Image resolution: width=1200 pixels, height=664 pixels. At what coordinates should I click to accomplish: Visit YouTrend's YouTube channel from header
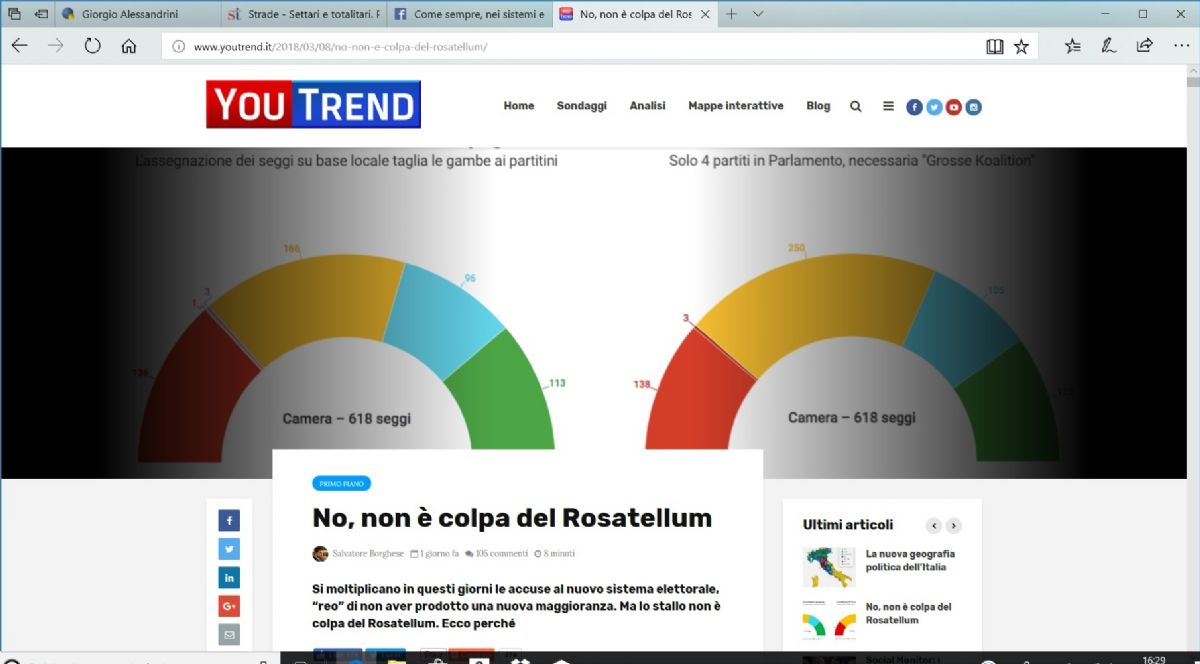coord(954,107)
